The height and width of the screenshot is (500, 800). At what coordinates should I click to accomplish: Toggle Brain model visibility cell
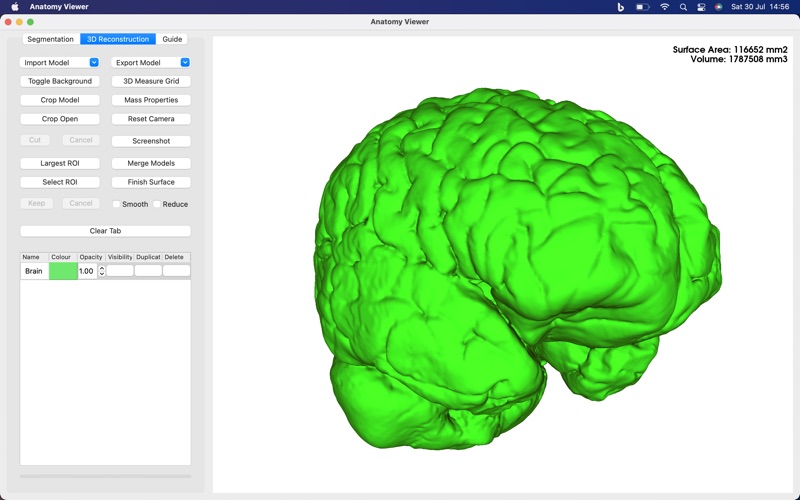click(120, 271)
